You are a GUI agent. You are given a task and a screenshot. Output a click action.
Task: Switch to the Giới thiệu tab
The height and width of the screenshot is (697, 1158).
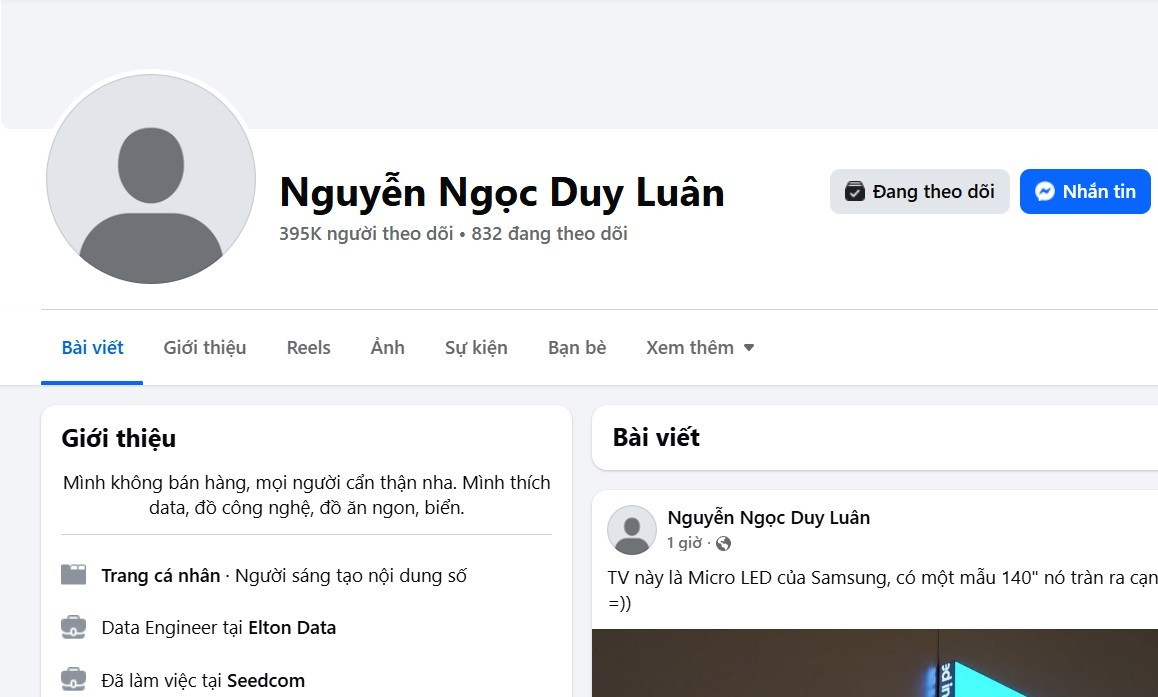click(204, 347)
